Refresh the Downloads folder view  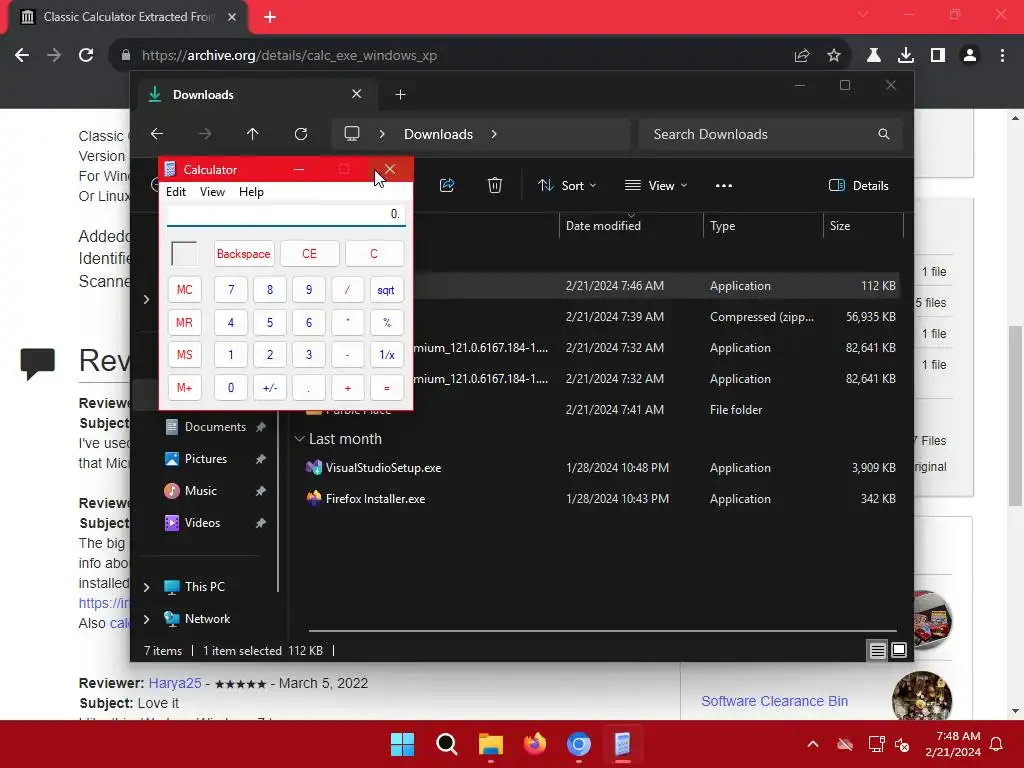point(301,134)
